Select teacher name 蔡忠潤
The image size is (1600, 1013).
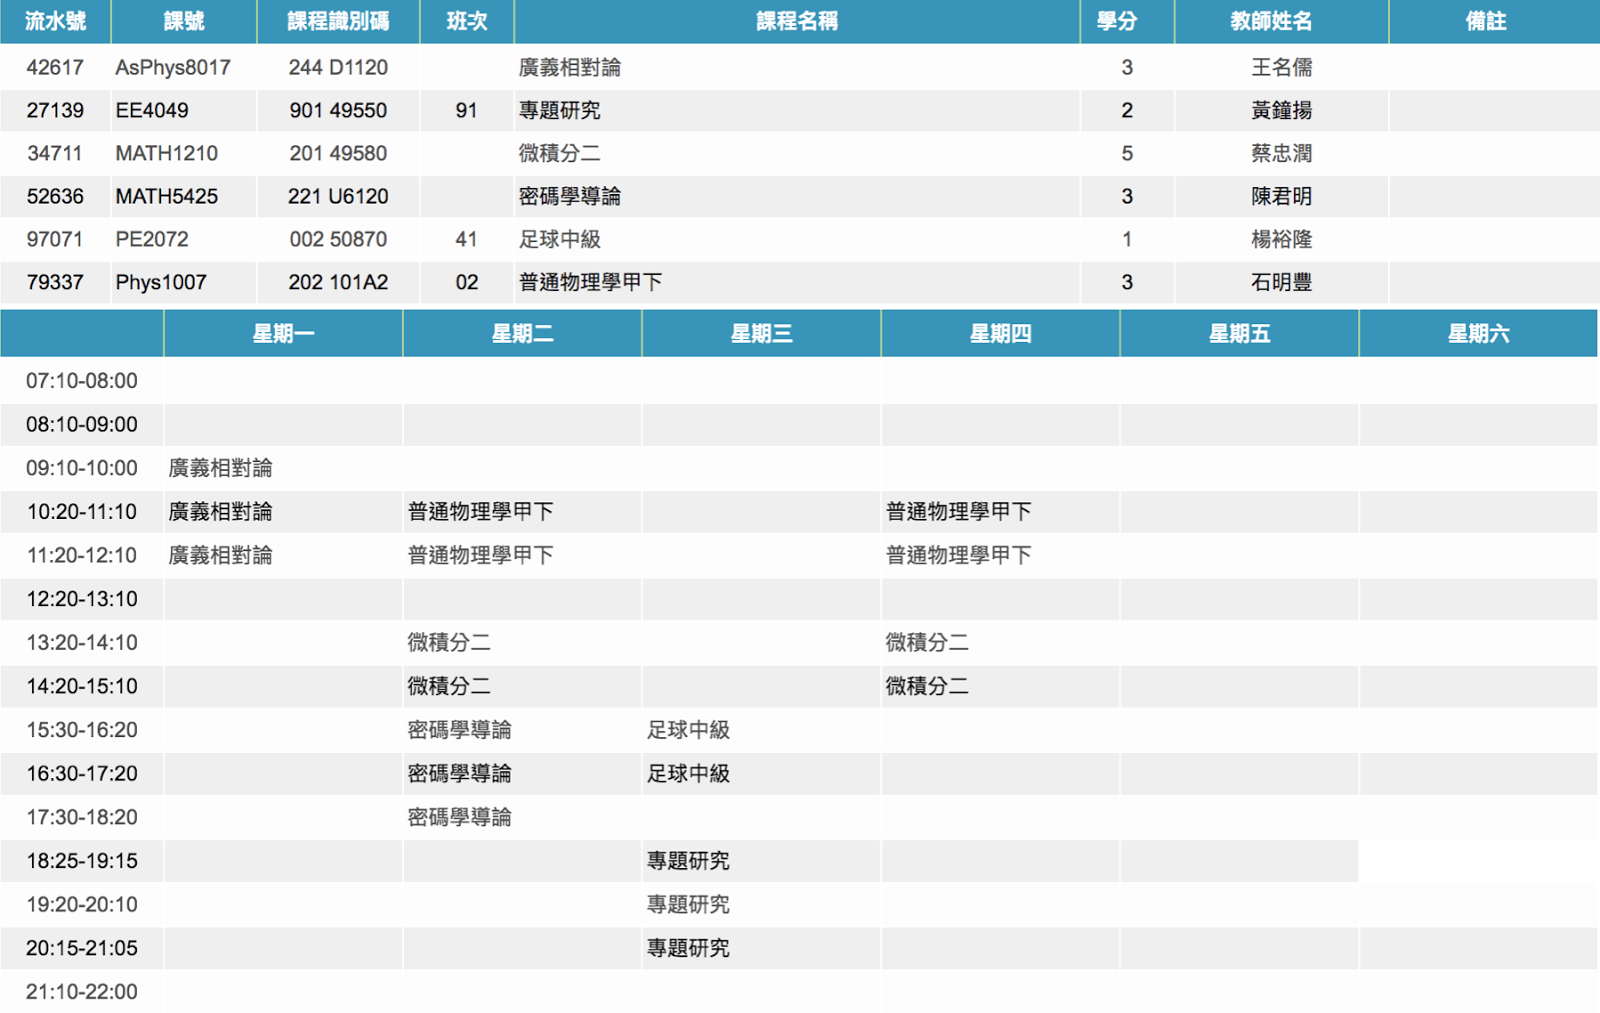[x=1281, y=153]
